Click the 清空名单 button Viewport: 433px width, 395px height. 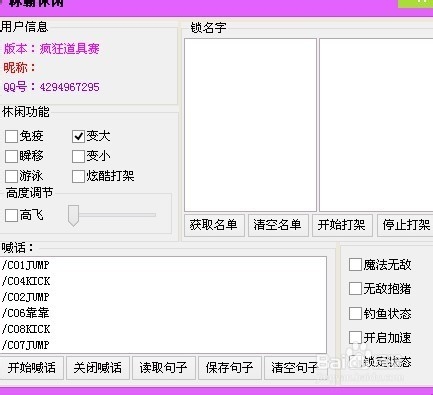pyautogui.click(x=278, y=225)
